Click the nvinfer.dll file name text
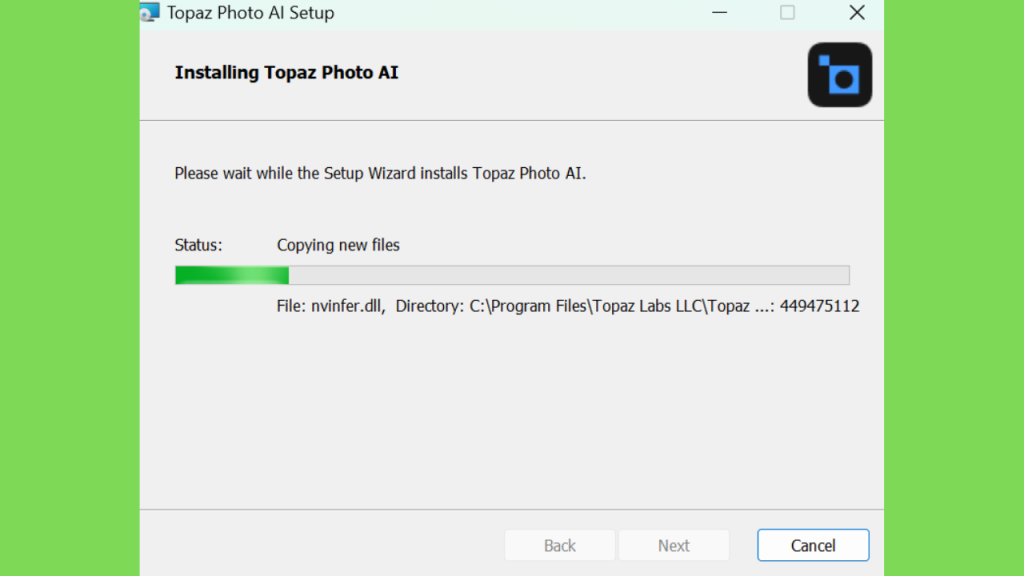 [348, 306]
